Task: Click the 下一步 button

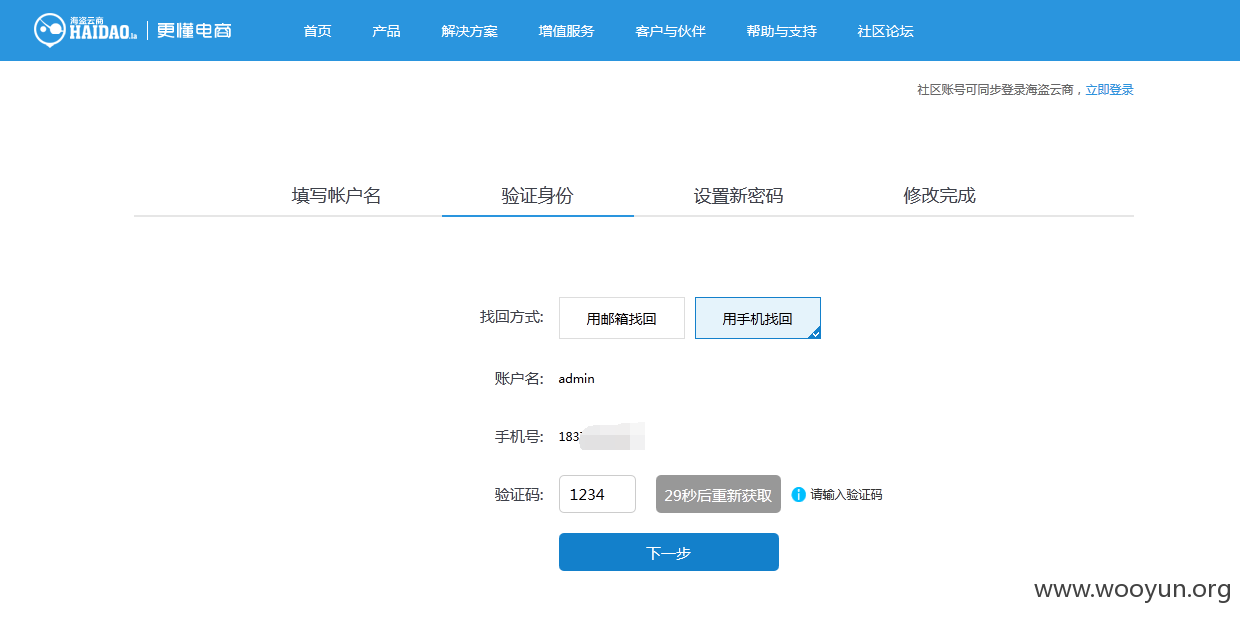Action: point(669,552)
